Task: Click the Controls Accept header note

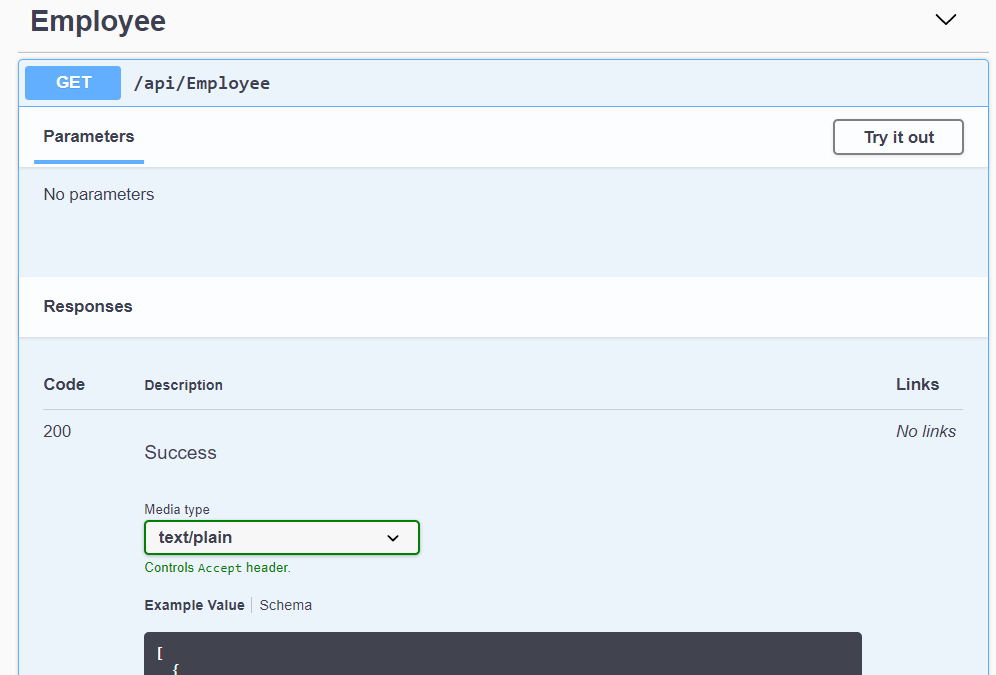Action: (x=217, y=568)
